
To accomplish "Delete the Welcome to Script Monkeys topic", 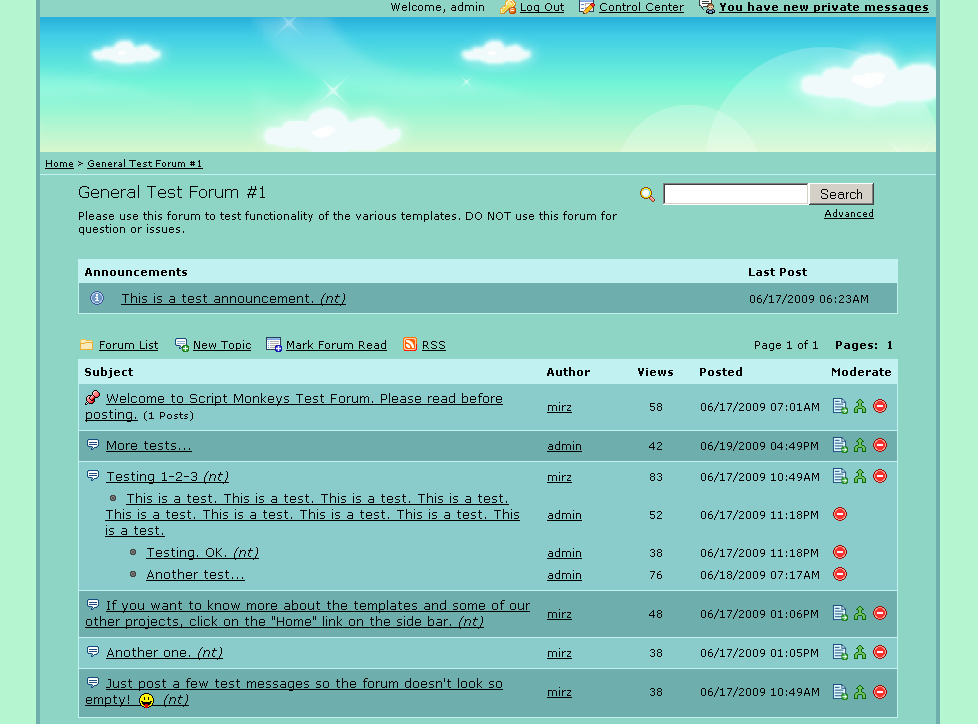I will point(880,407).
